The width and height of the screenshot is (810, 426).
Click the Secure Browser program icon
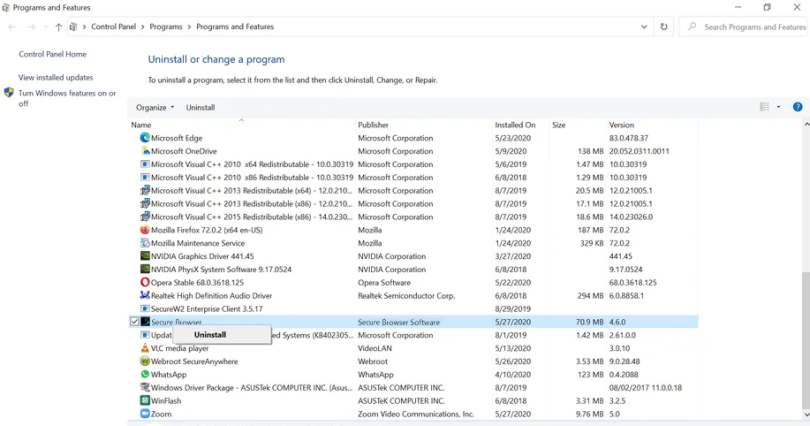coord(145,322)
